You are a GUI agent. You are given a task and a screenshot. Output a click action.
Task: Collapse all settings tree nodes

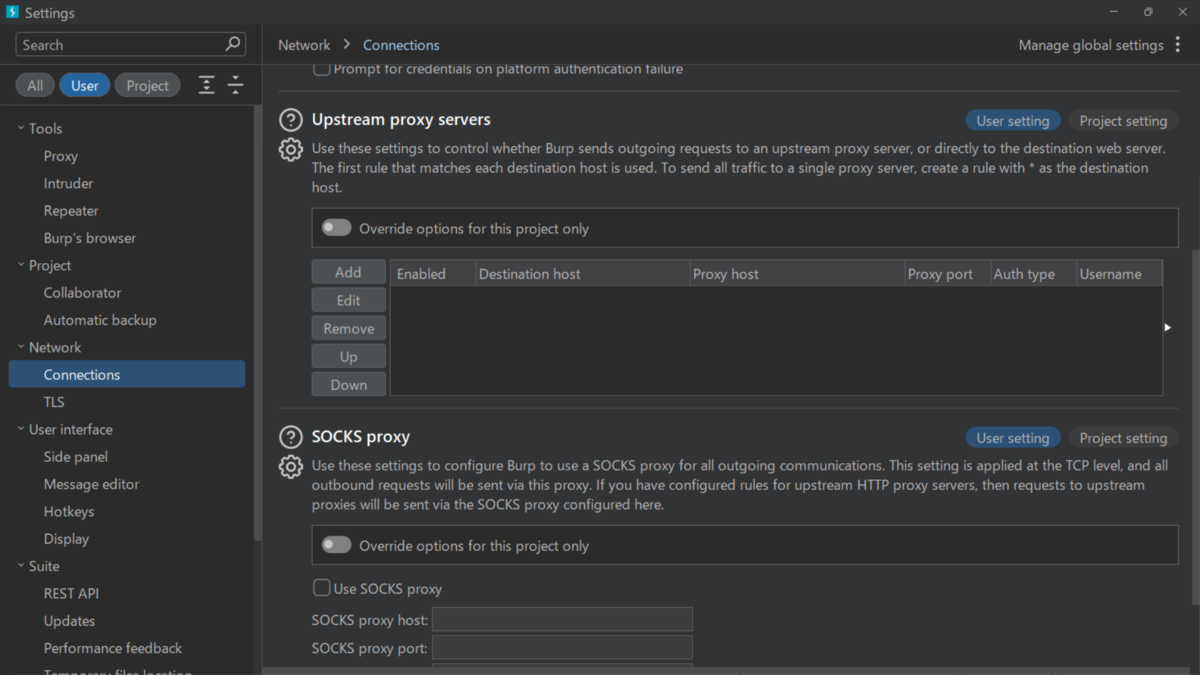coord(236,85)
